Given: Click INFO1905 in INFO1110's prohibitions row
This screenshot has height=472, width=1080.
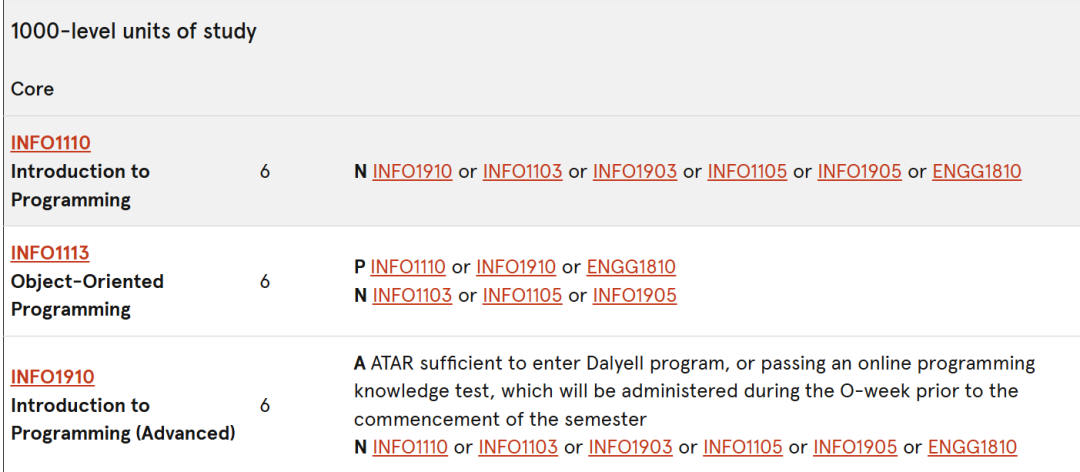Looking at the screenshot, I should 860,172.
